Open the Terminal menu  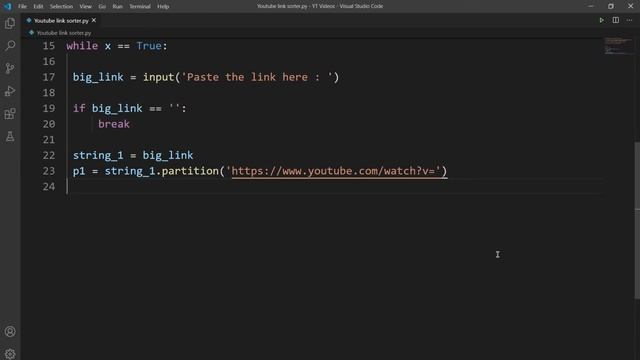pyautogui.click(x=140, y=6)
